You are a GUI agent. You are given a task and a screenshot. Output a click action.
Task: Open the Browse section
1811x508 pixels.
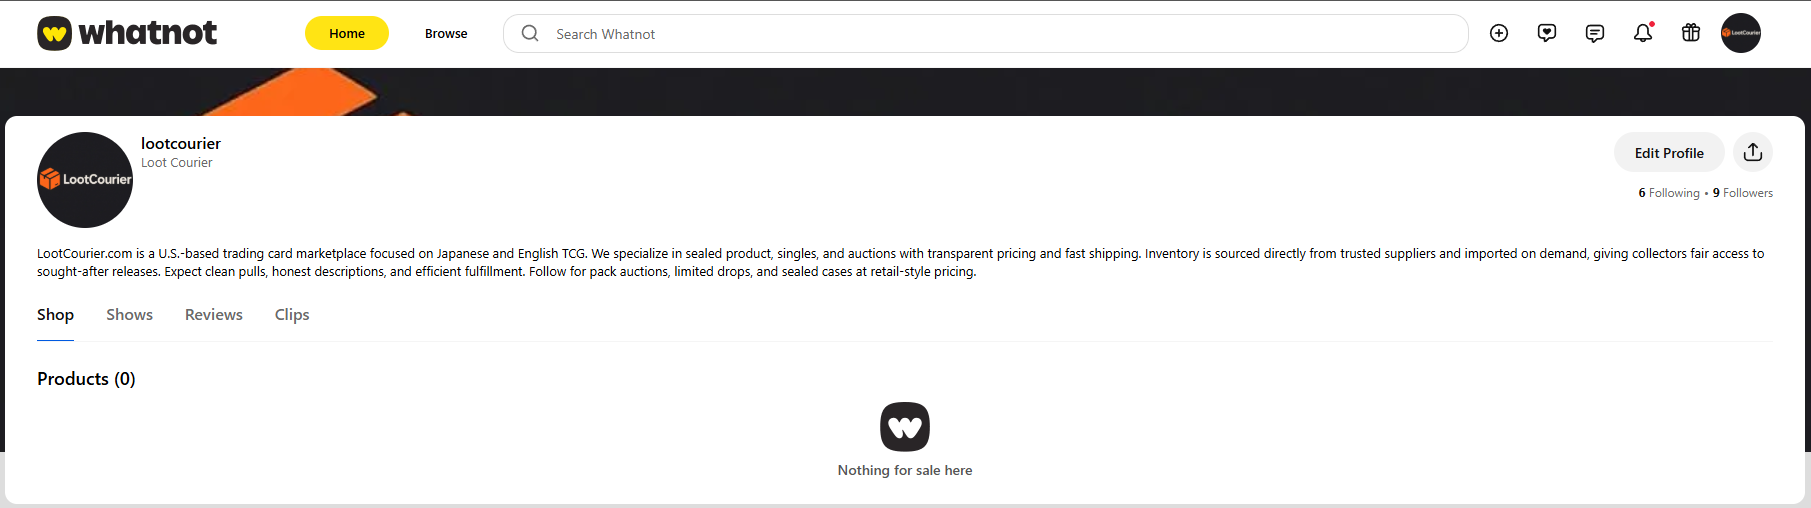(x=446, y=33)
